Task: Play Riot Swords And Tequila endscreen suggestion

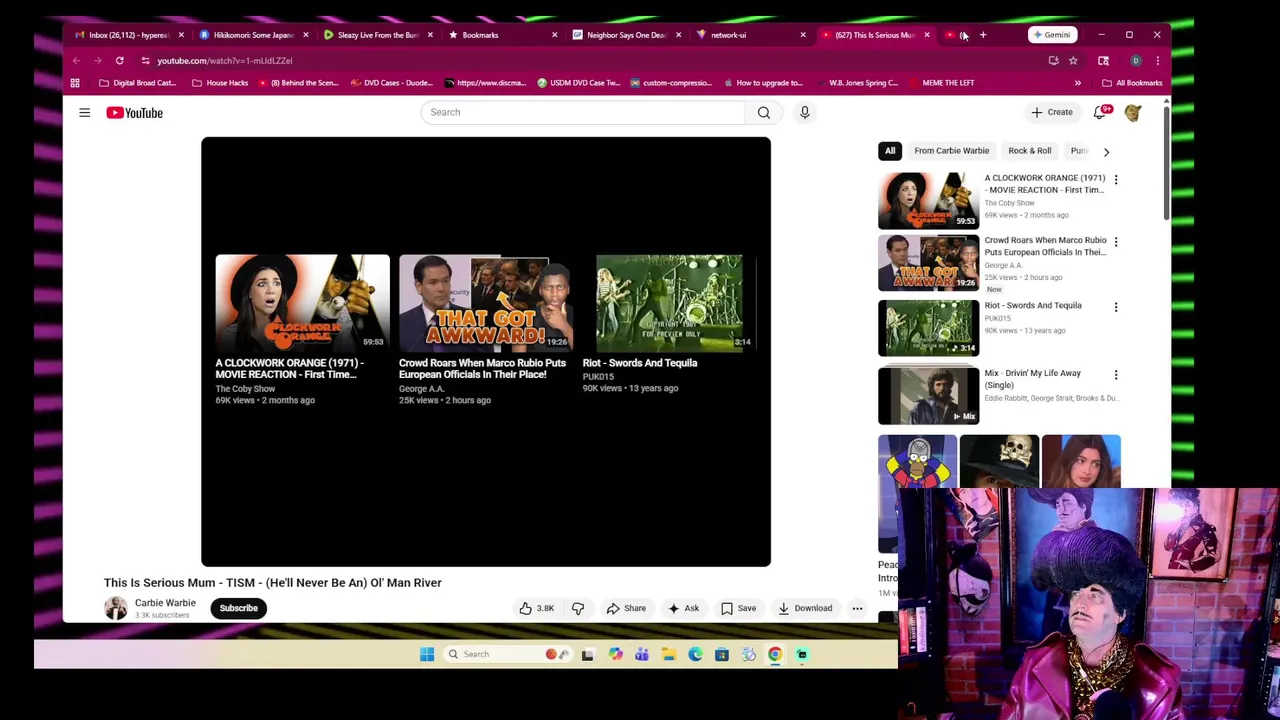Action: tap(669, 302)
